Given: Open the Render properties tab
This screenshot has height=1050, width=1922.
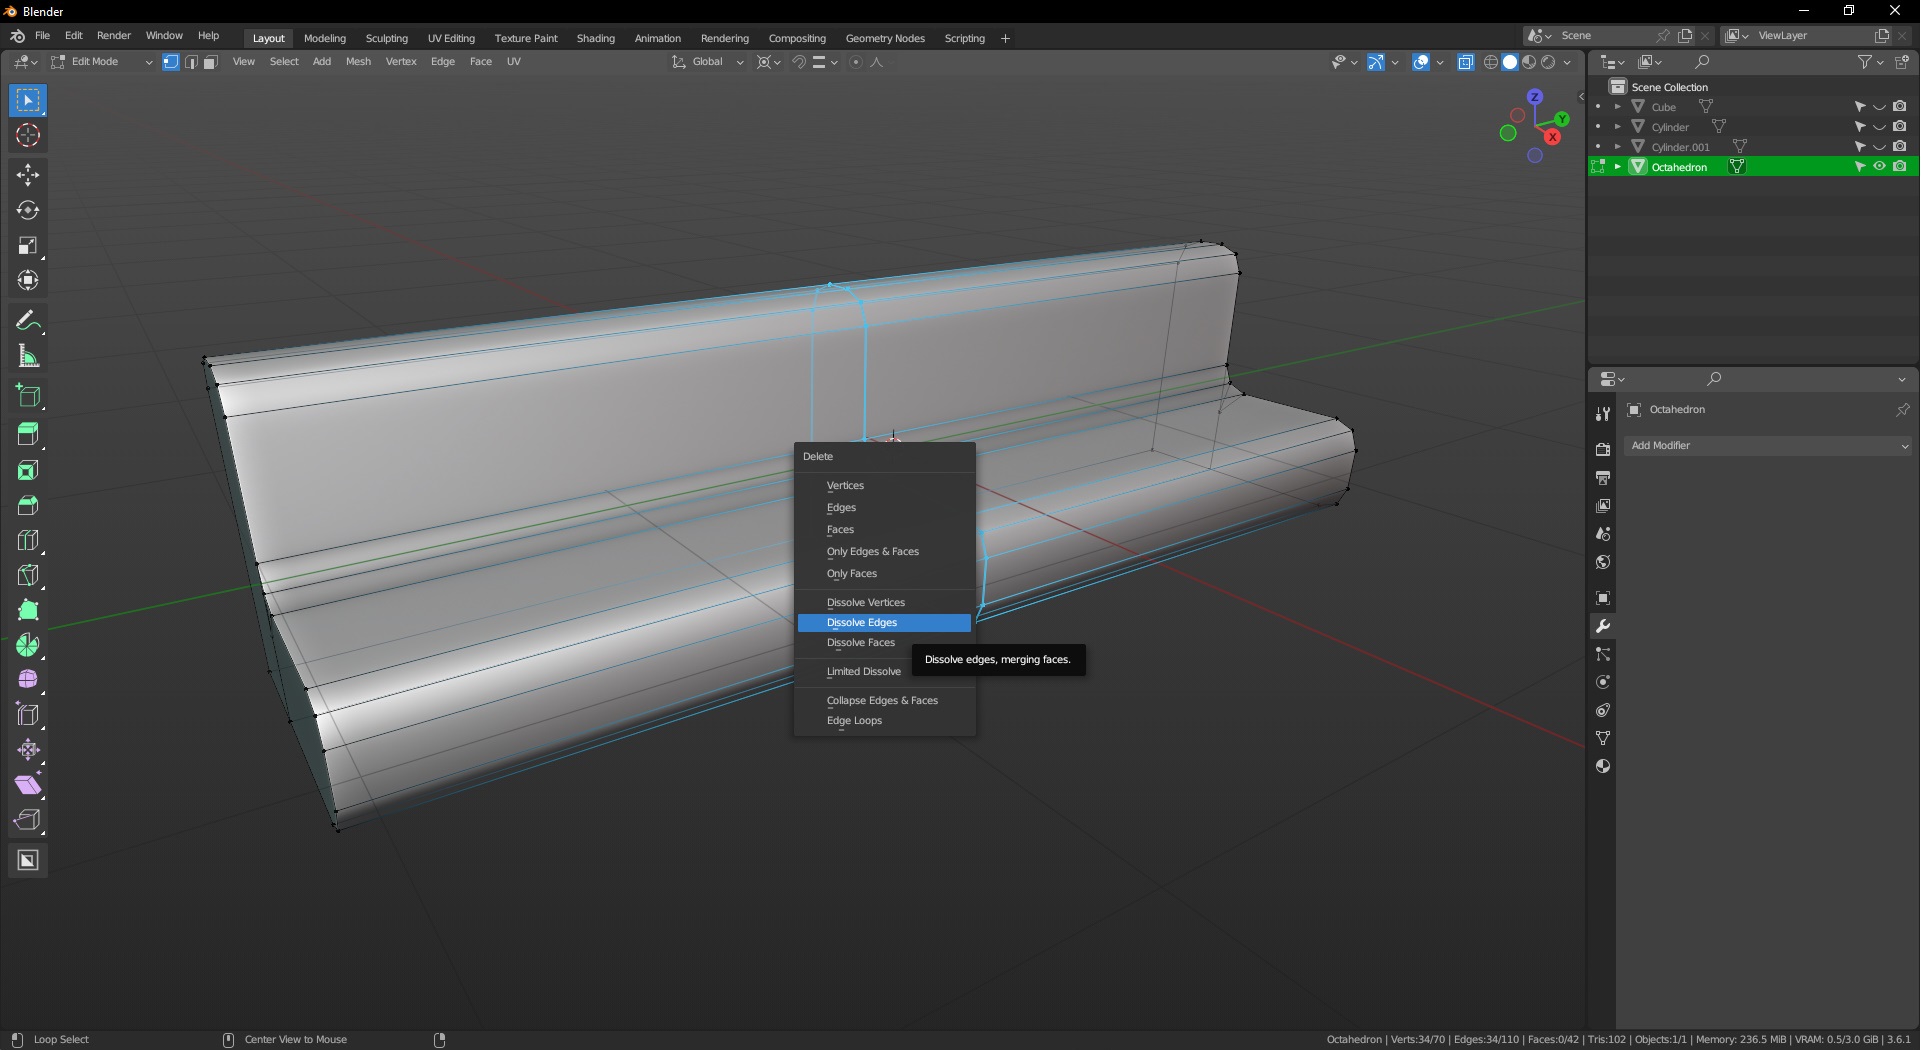Looking at the screenshot, I should click(x=1603, y=450).
